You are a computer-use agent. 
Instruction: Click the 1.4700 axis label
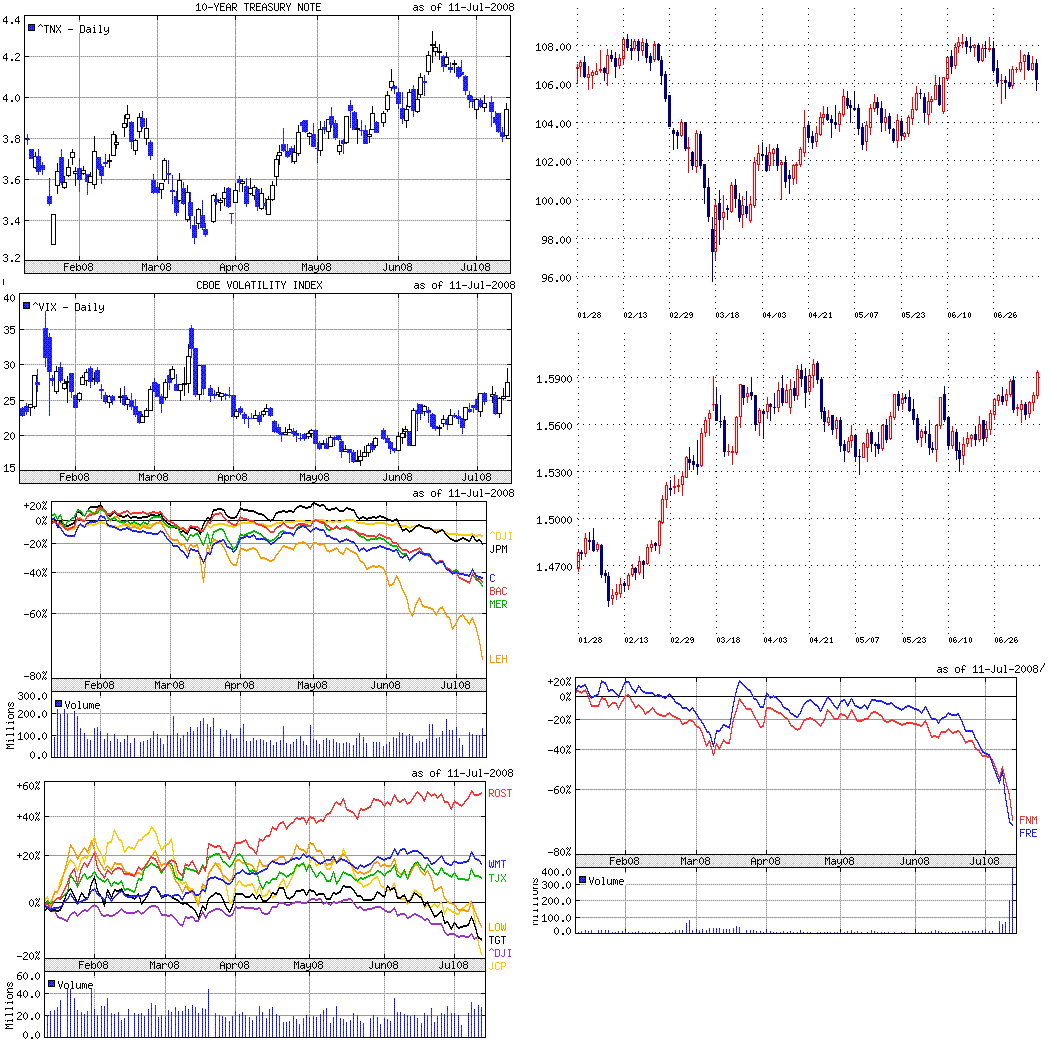[x=554, y=567]
